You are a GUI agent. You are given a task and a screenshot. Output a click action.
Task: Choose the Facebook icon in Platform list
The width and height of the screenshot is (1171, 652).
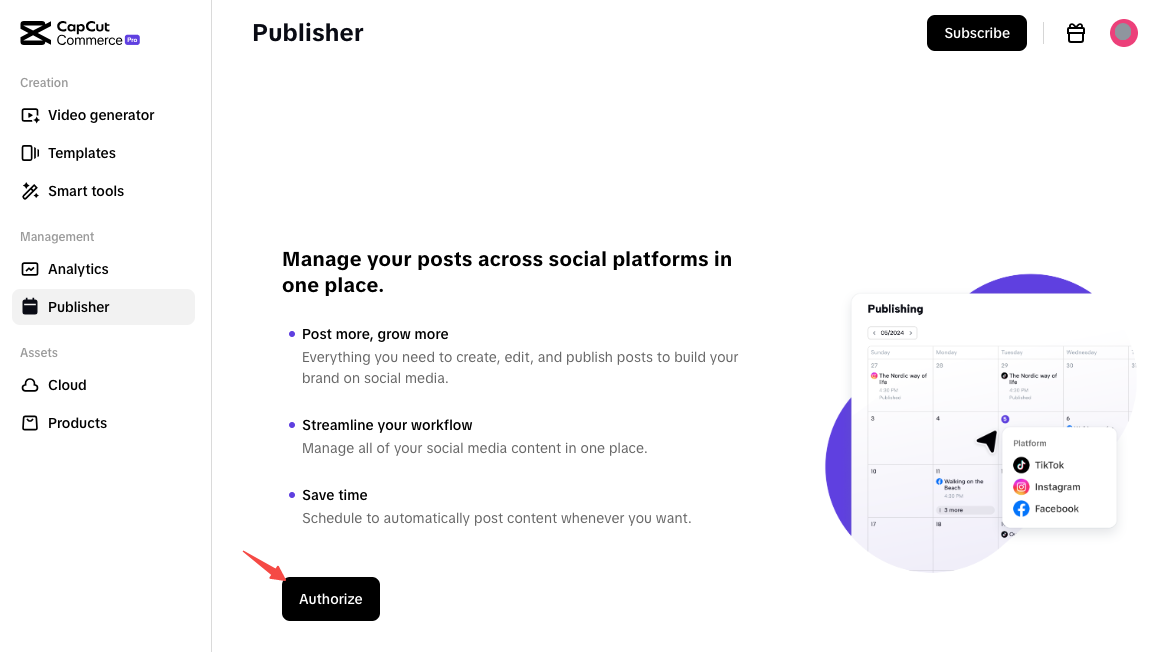1021,509
